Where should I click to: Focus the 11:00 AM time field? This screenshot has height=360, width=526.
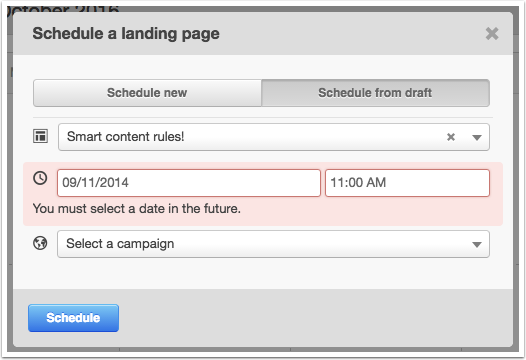point(407,183)
